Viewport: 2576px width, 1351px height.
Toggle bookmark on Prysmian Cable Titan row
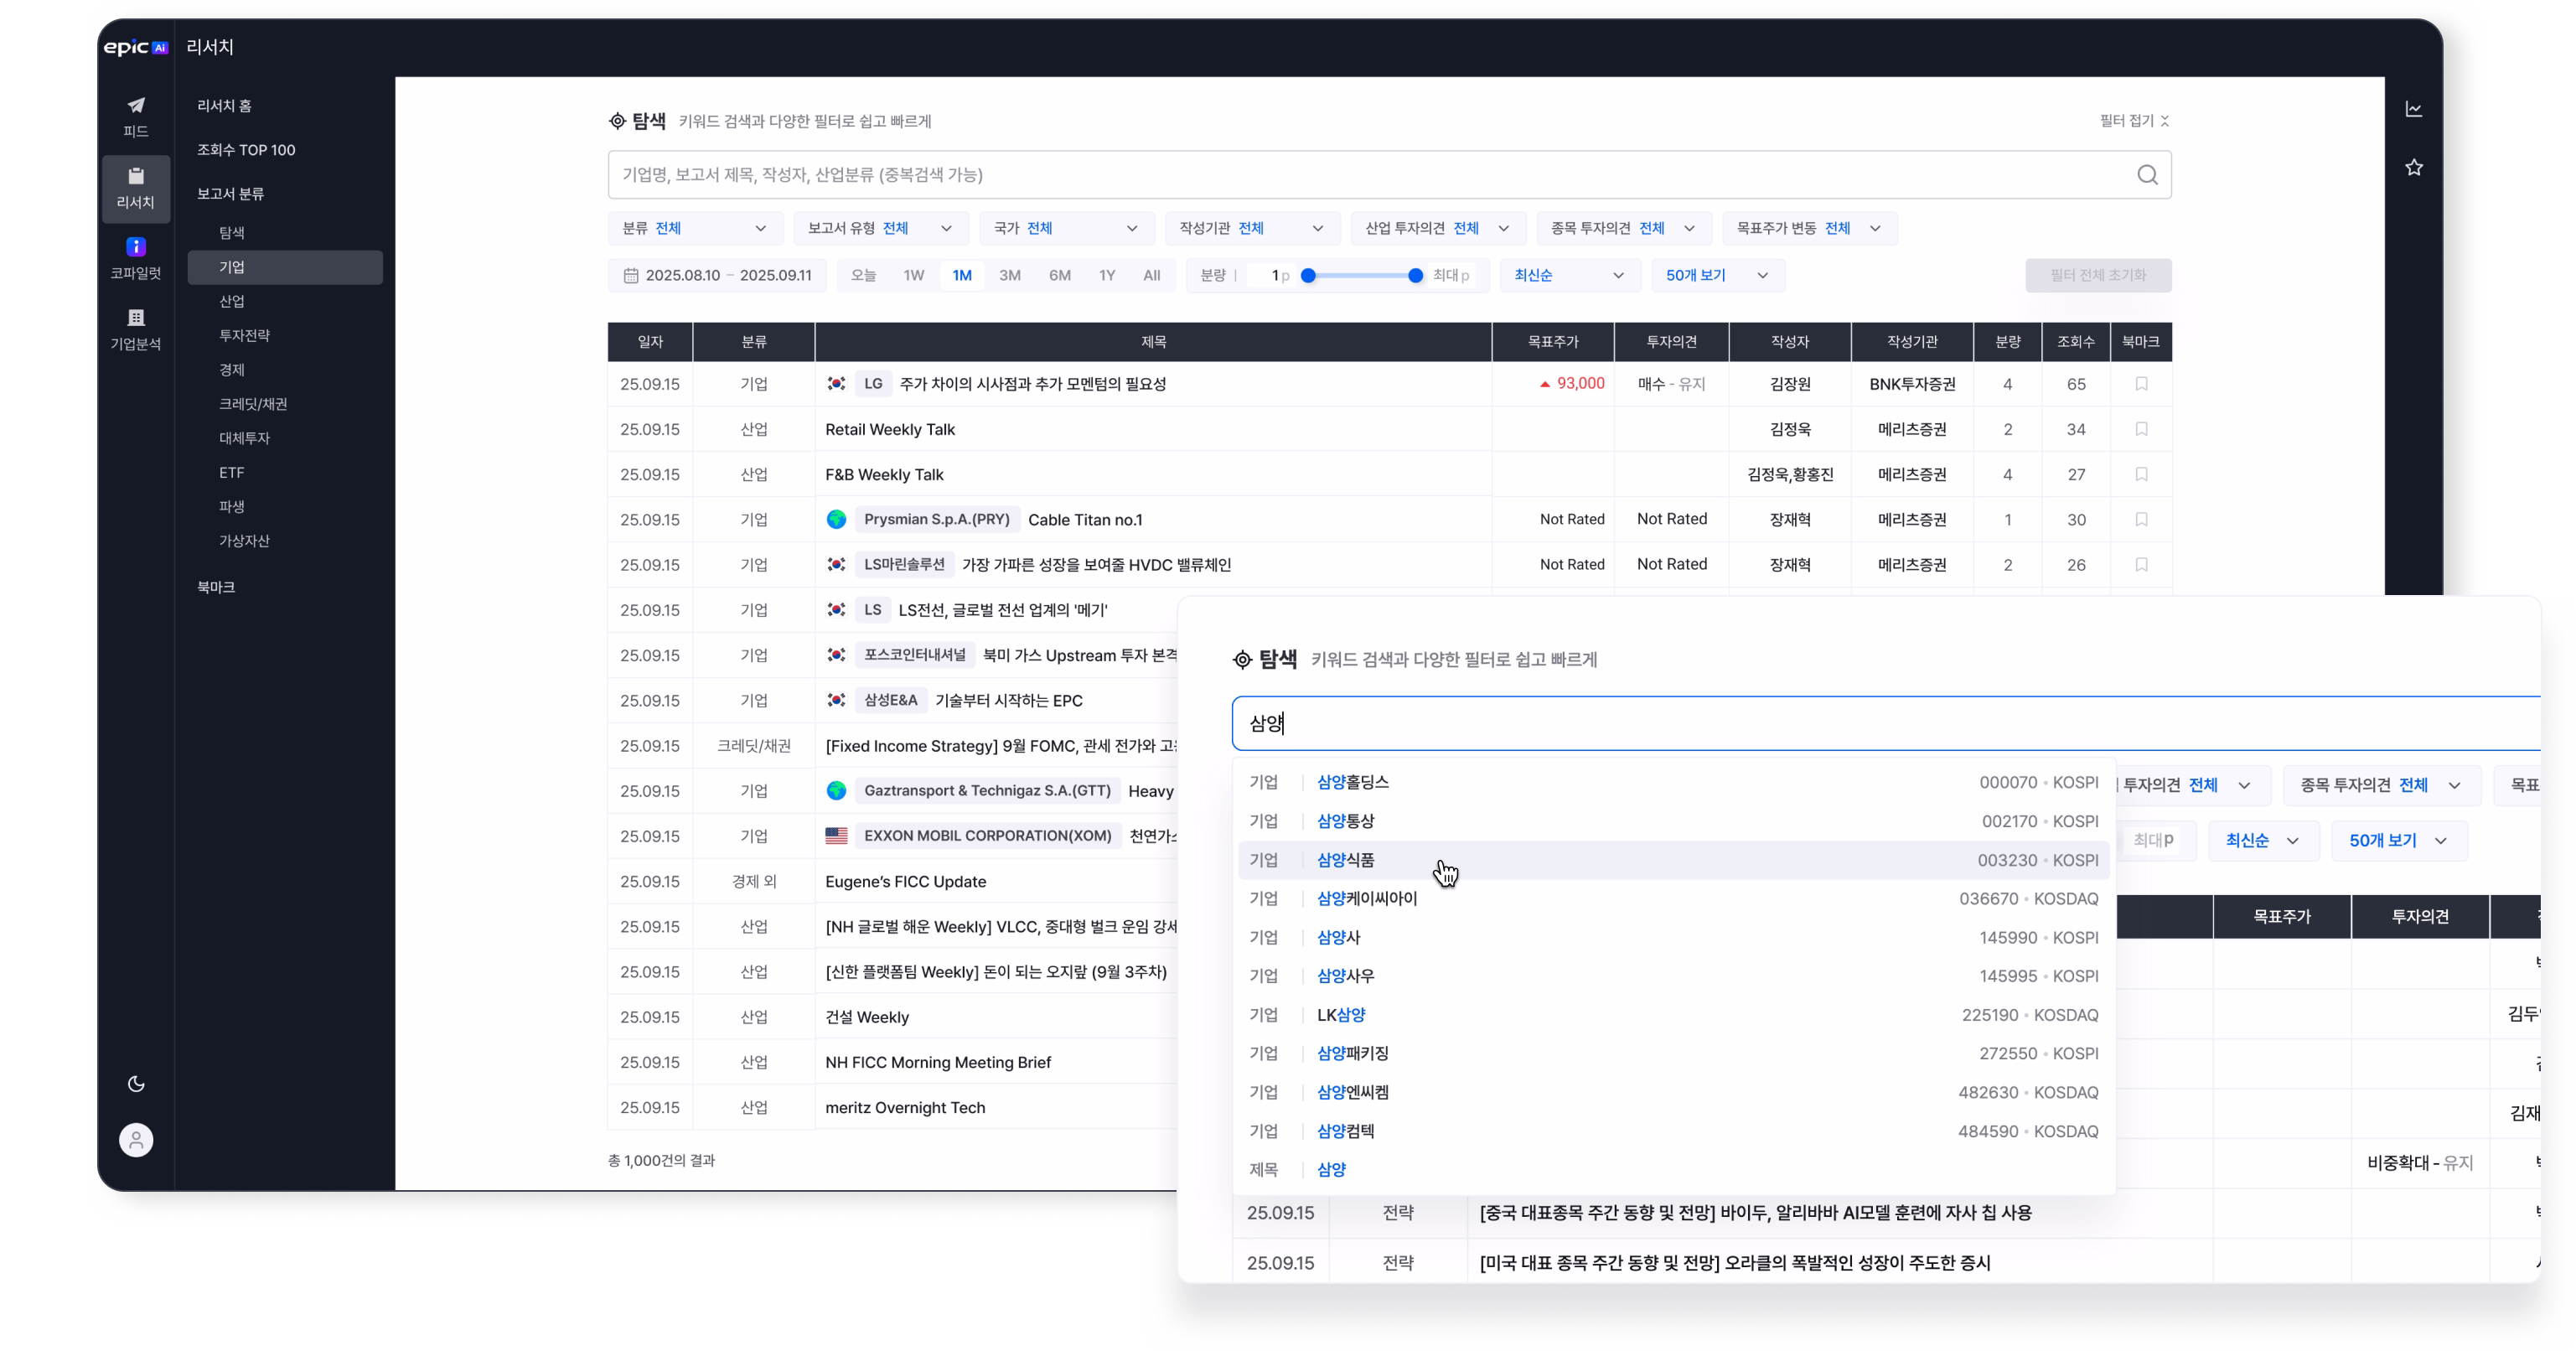point(2141,519)
